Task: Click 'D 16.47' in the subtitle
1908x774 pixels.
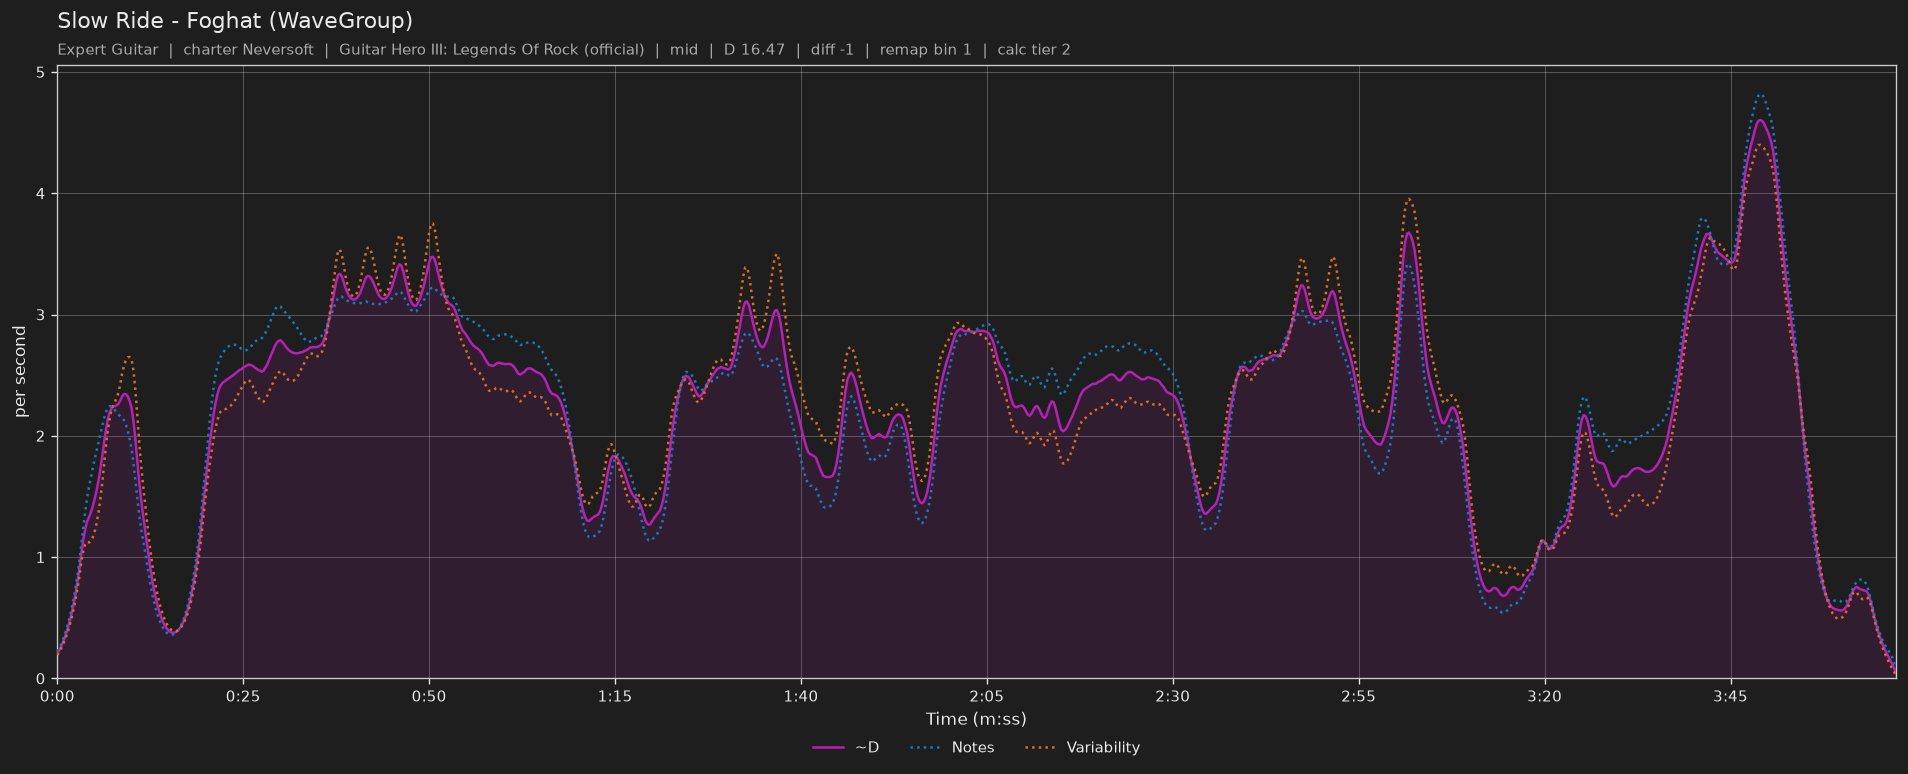Action: click(x=753, y=50)
